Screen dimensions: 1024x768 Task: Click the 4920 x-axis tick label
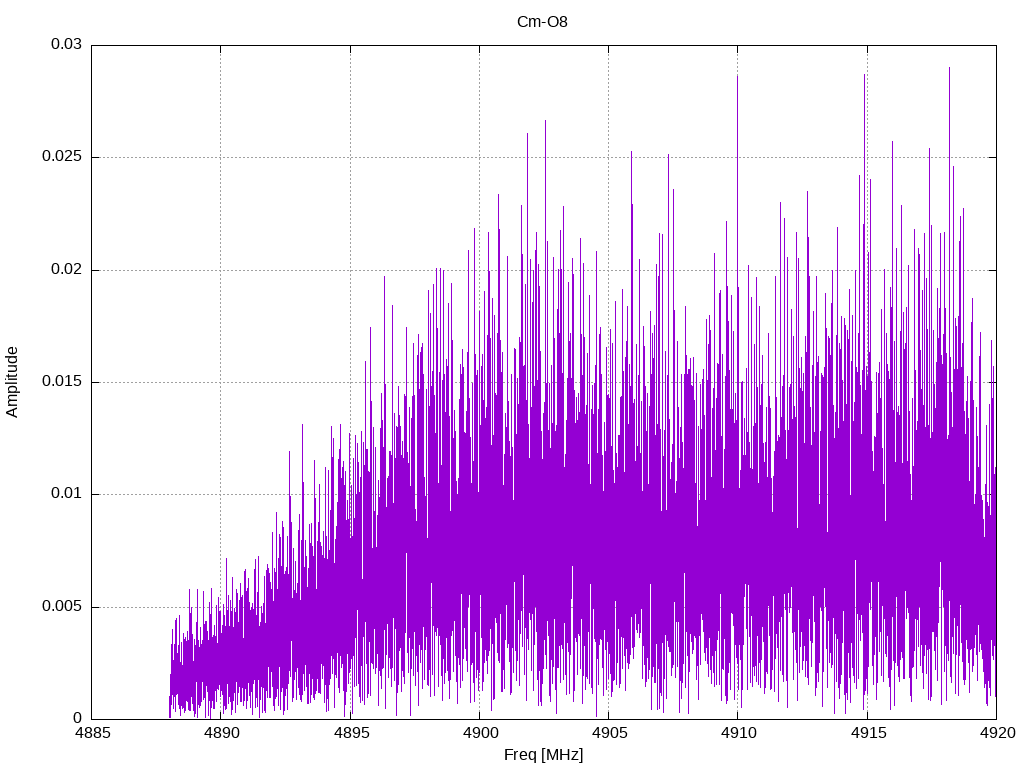(997, 733)
